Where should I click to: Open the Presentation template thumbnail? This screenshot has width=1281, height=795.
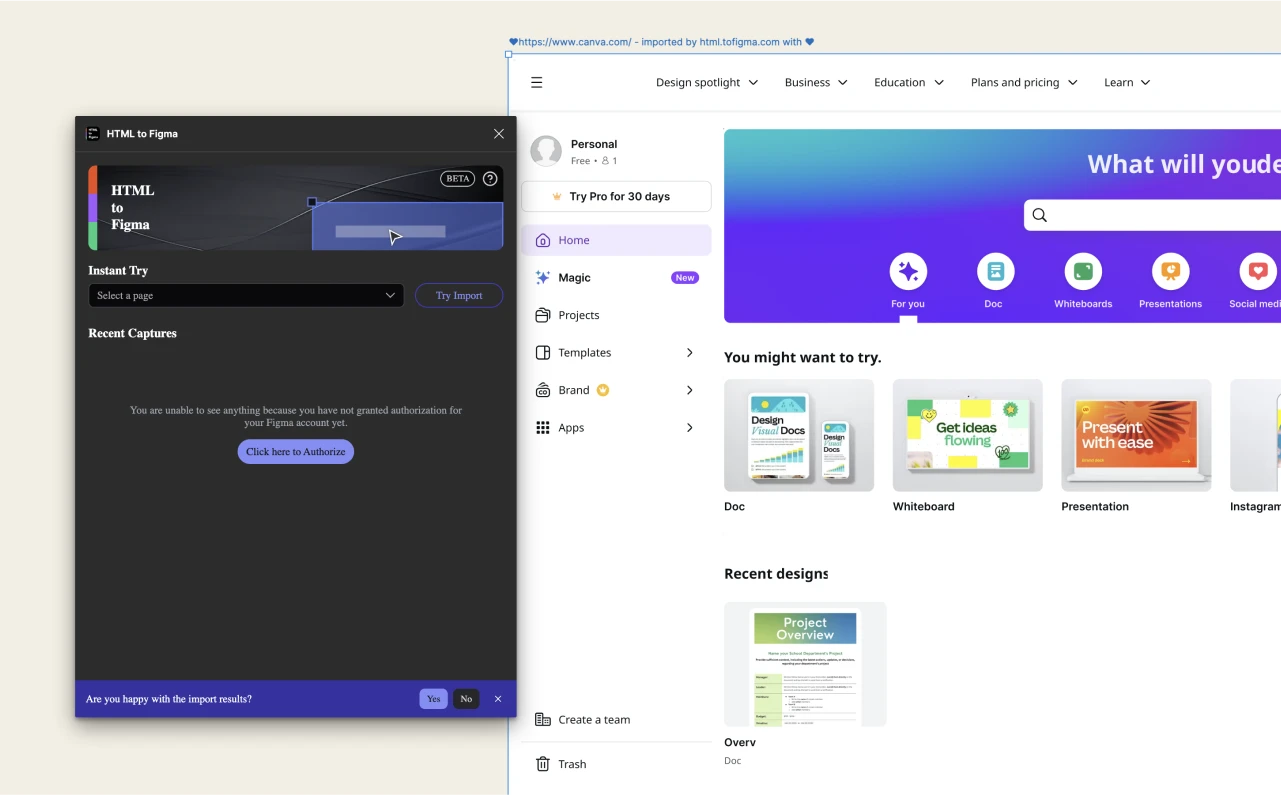click(1136, 435)
